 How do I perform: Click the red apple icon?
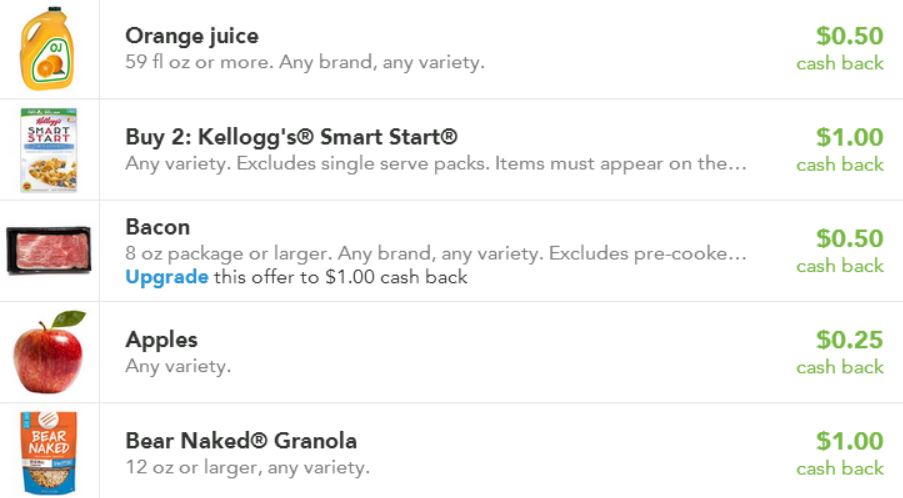(48, 352)
